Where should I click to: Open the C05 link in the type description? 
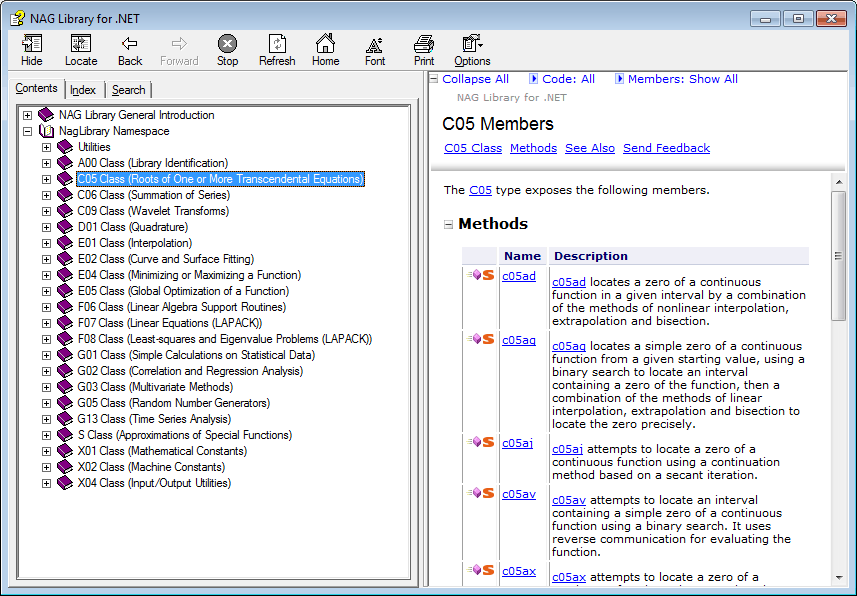(480, 190)
